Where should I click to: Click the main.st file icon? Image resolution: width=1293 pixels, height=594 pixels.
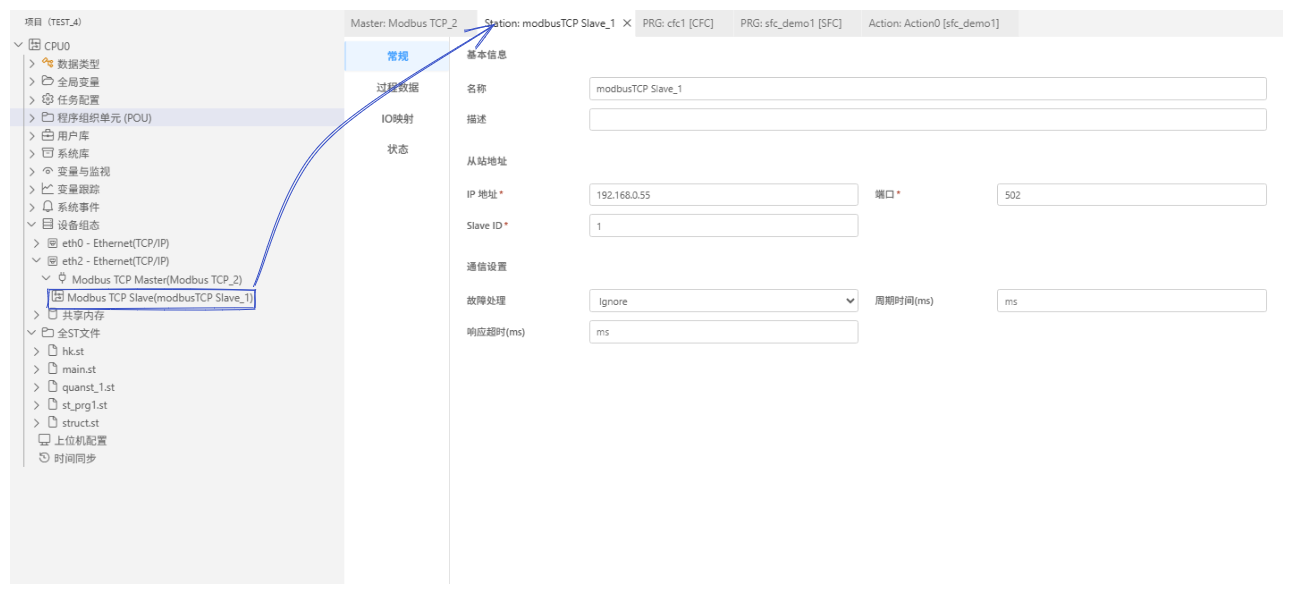(53, 369)
